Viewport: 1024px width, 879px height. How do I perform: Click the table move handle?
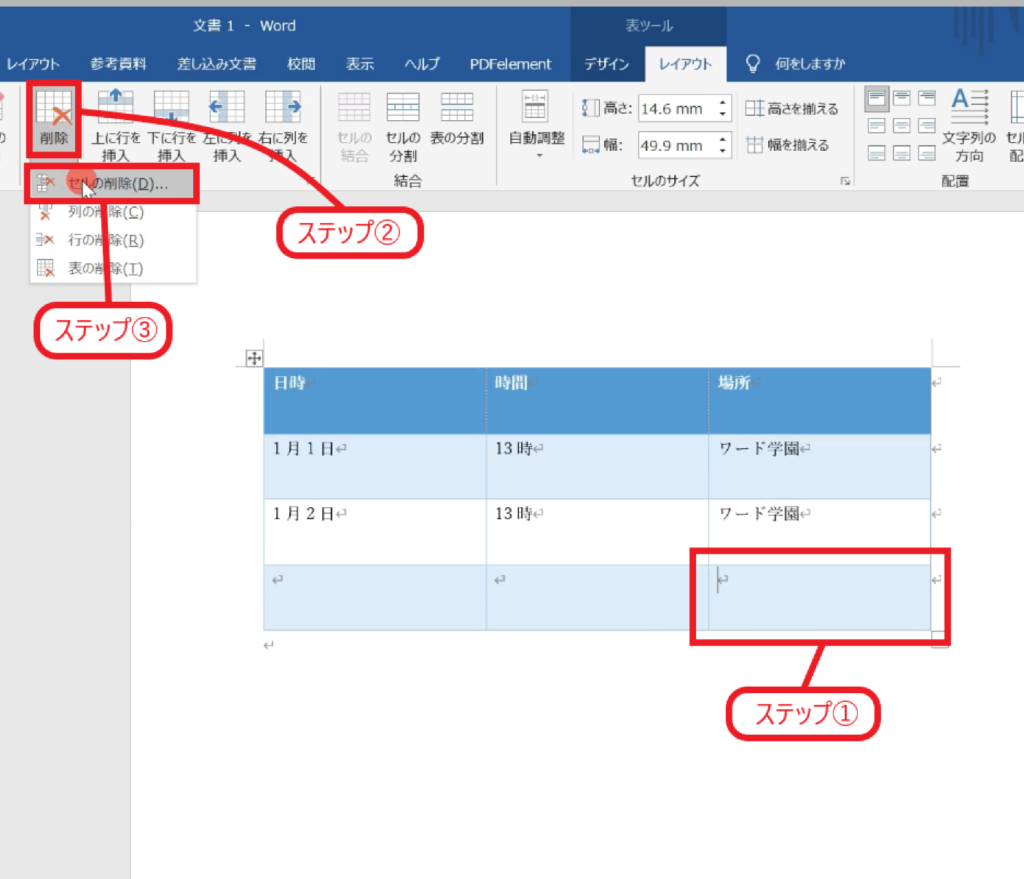[x=254, y=358]
